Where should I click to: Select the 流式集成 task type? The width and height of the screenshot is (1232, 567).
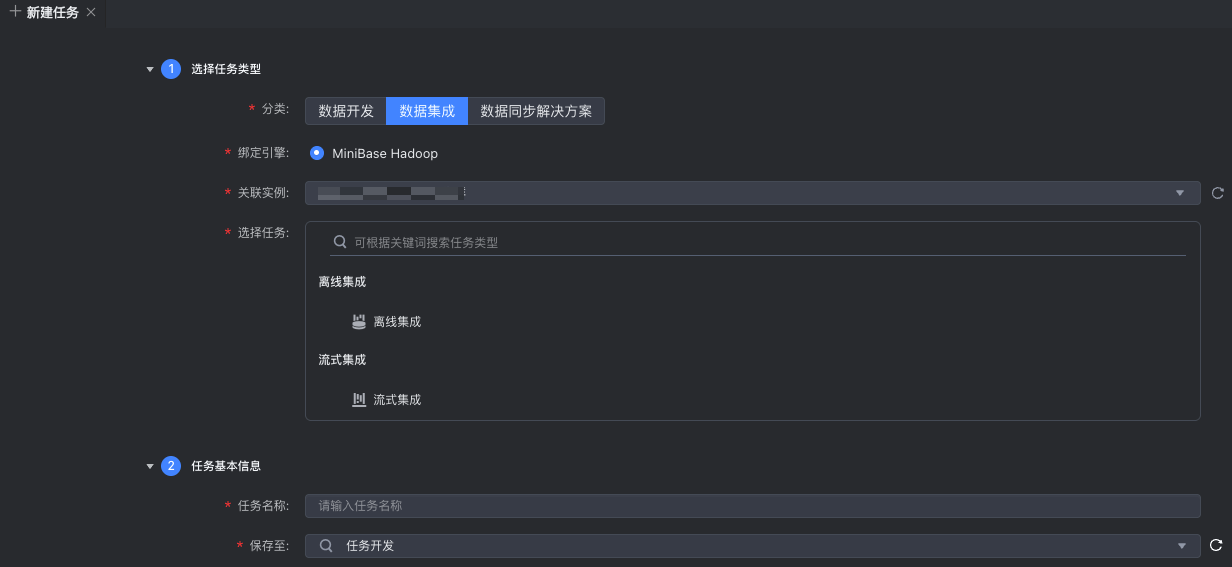[397, 399]
